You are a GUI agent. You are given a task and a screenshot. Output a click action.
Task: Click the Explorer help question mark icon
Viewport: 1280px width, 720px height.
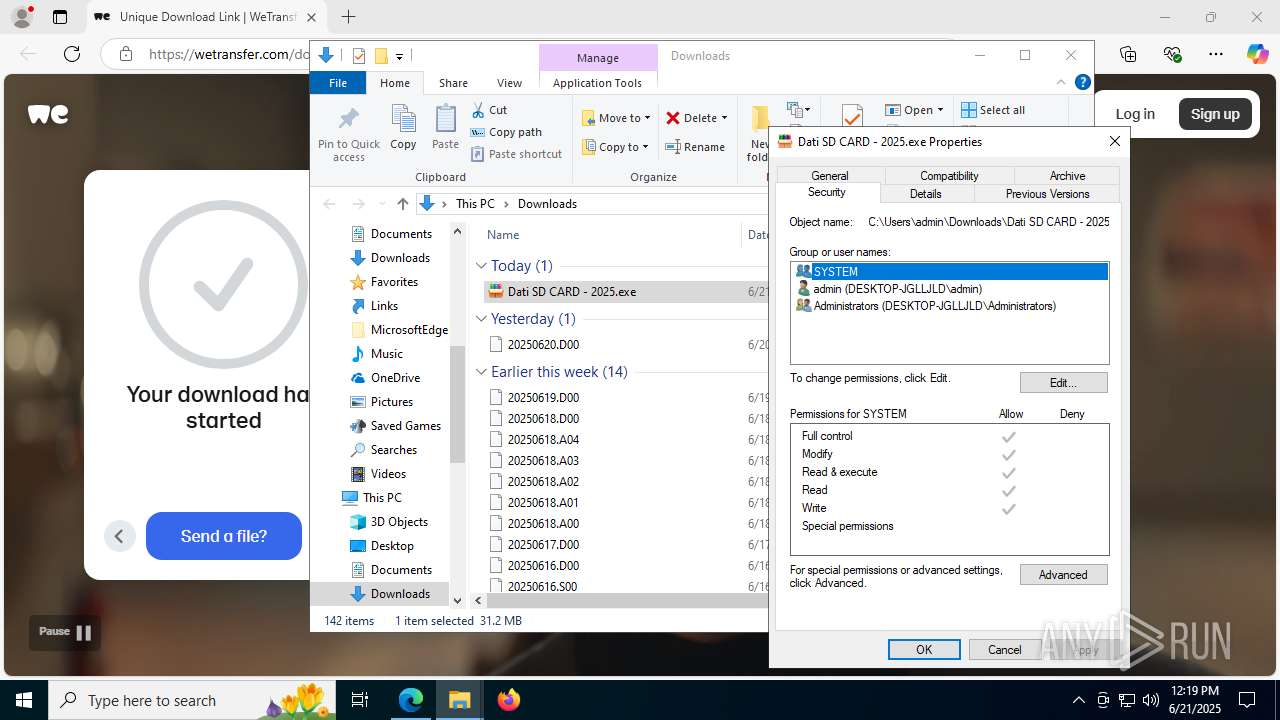pyautogui.click(x=1082, y=83)
